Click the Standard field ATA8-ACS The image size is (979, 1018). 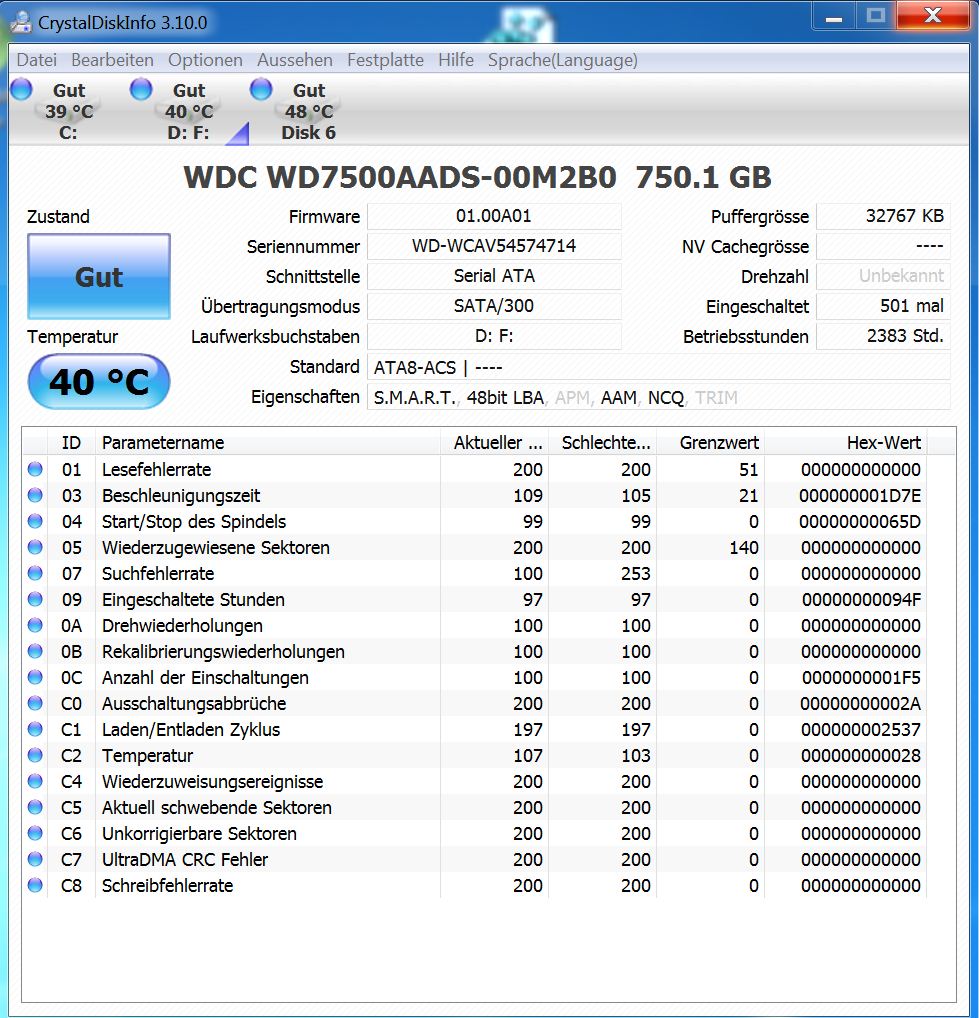[658, 367]
